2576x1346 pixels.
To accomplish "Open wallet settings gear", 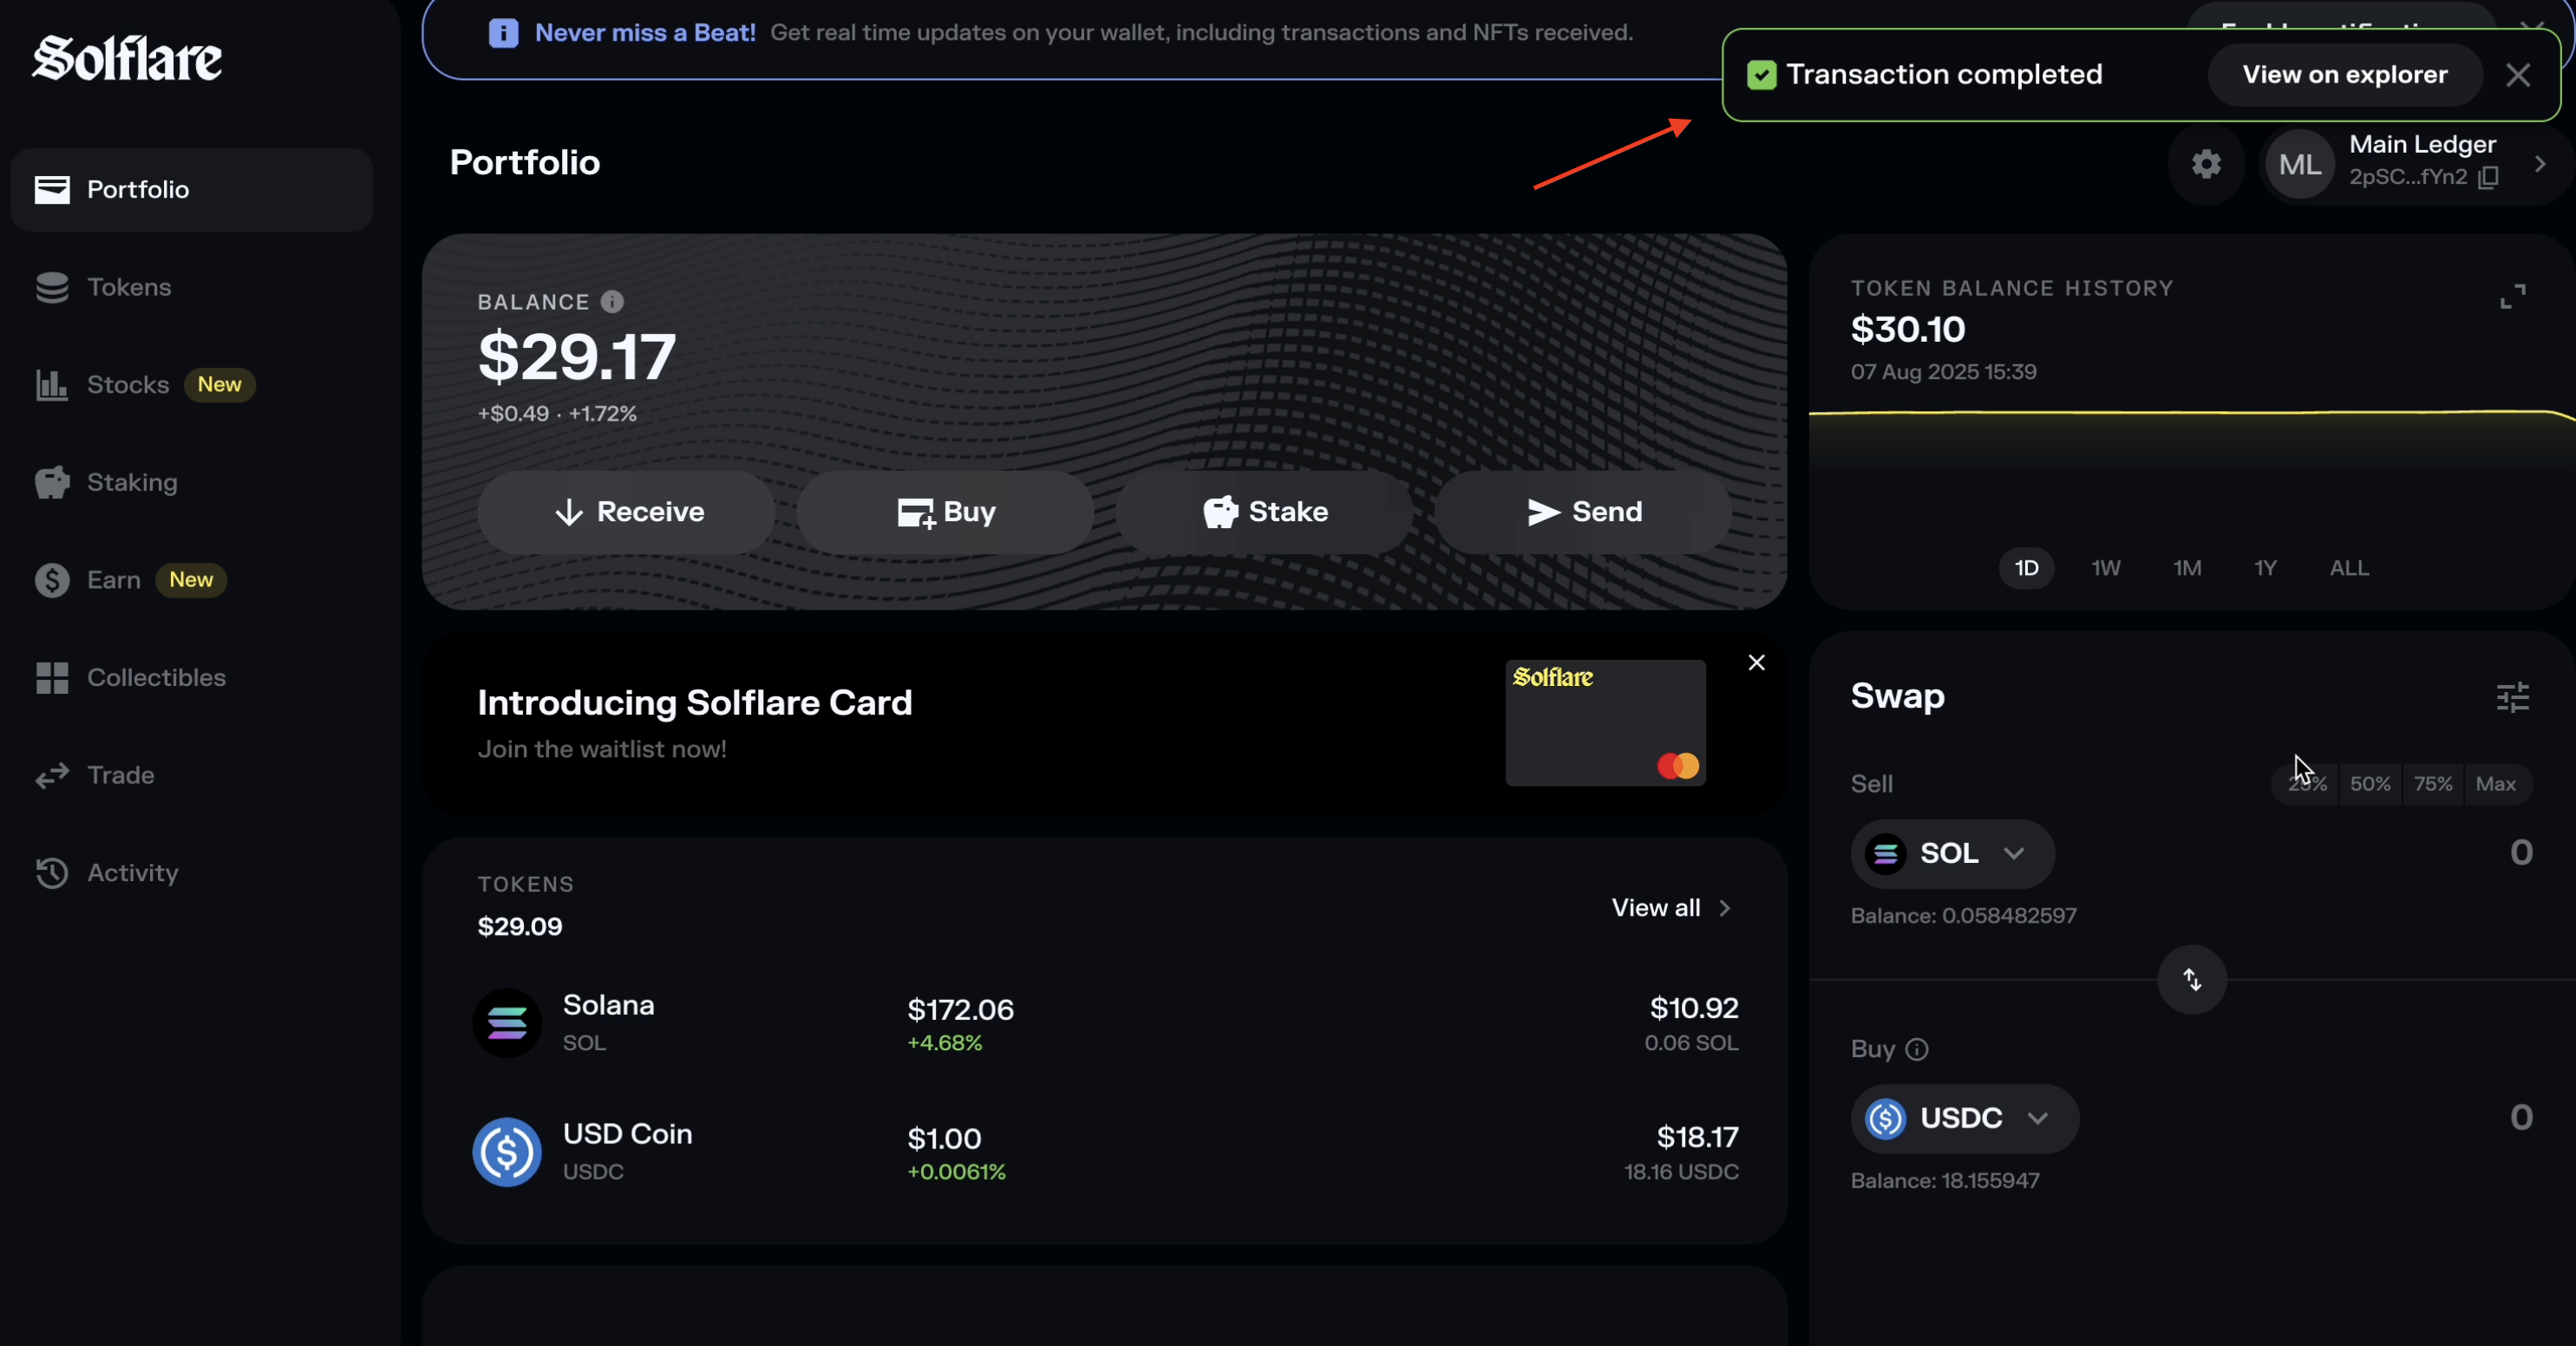I will click(2206, 165).
